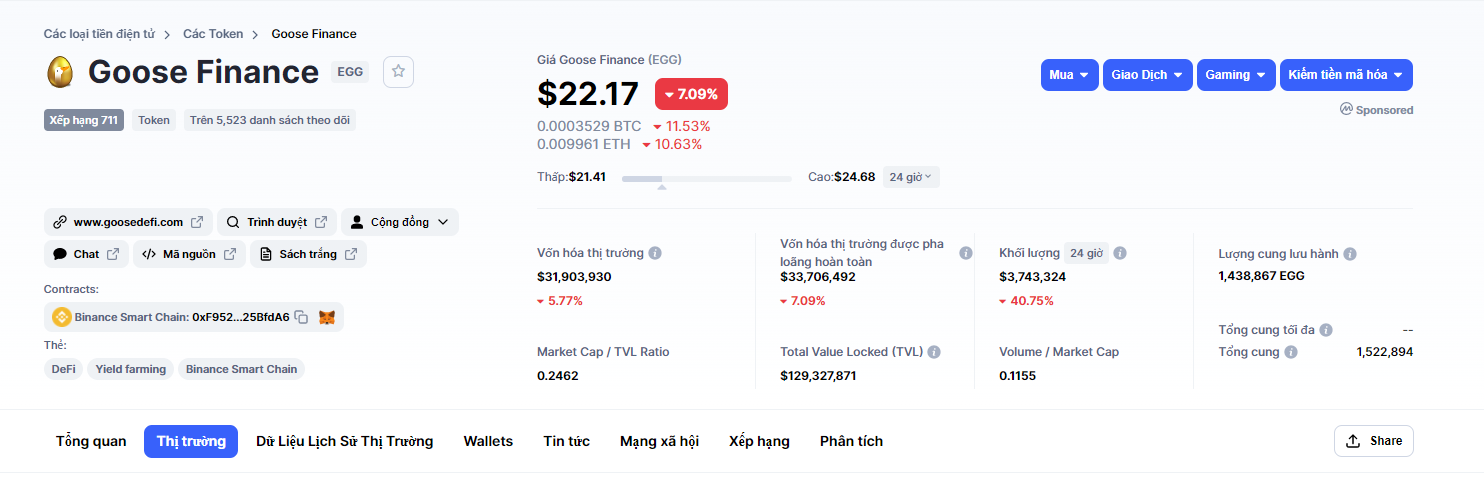Image resolution: width=1484 pixels, height=487 pixels.
Task: Click the MetaMask fox icon
Action: click(x=327, y=317)
